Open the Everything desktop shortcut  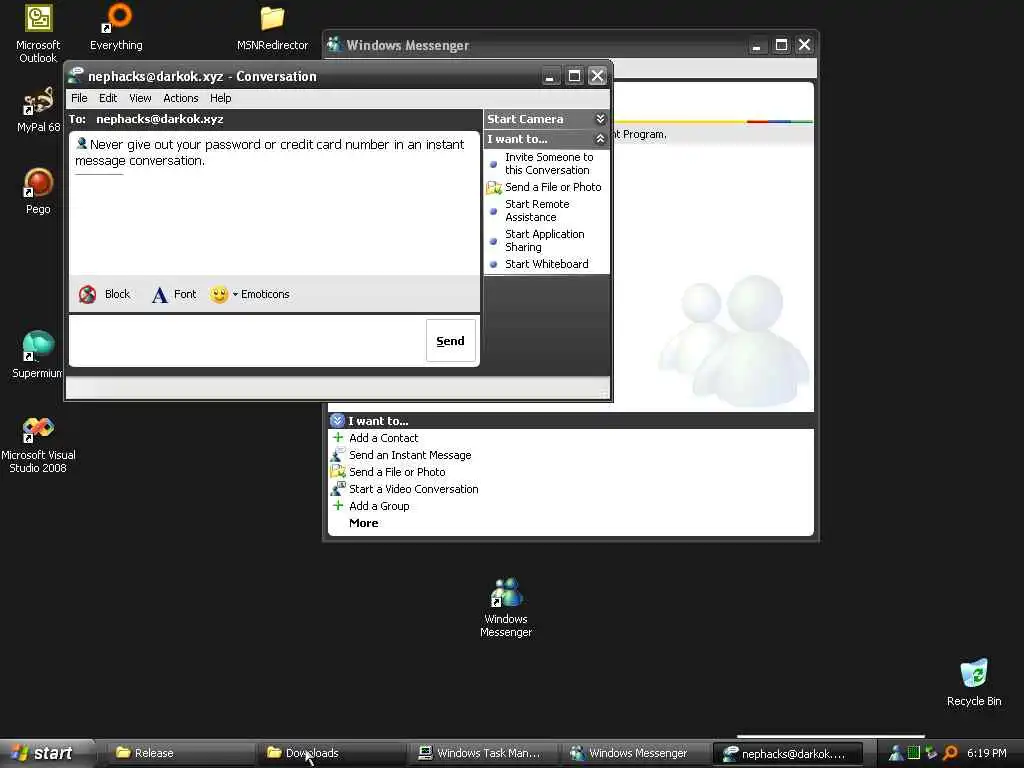[116, 27]
